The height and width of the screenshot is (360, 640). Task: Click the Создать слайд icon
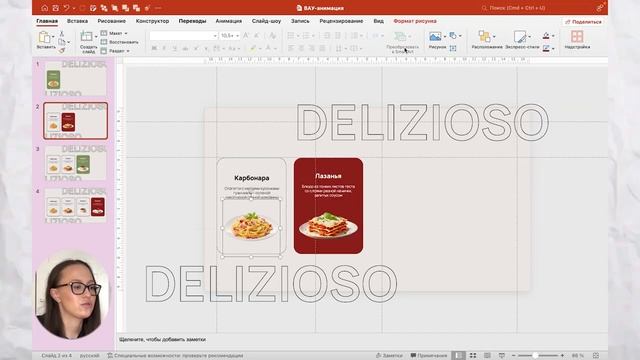tap(87, 36)
